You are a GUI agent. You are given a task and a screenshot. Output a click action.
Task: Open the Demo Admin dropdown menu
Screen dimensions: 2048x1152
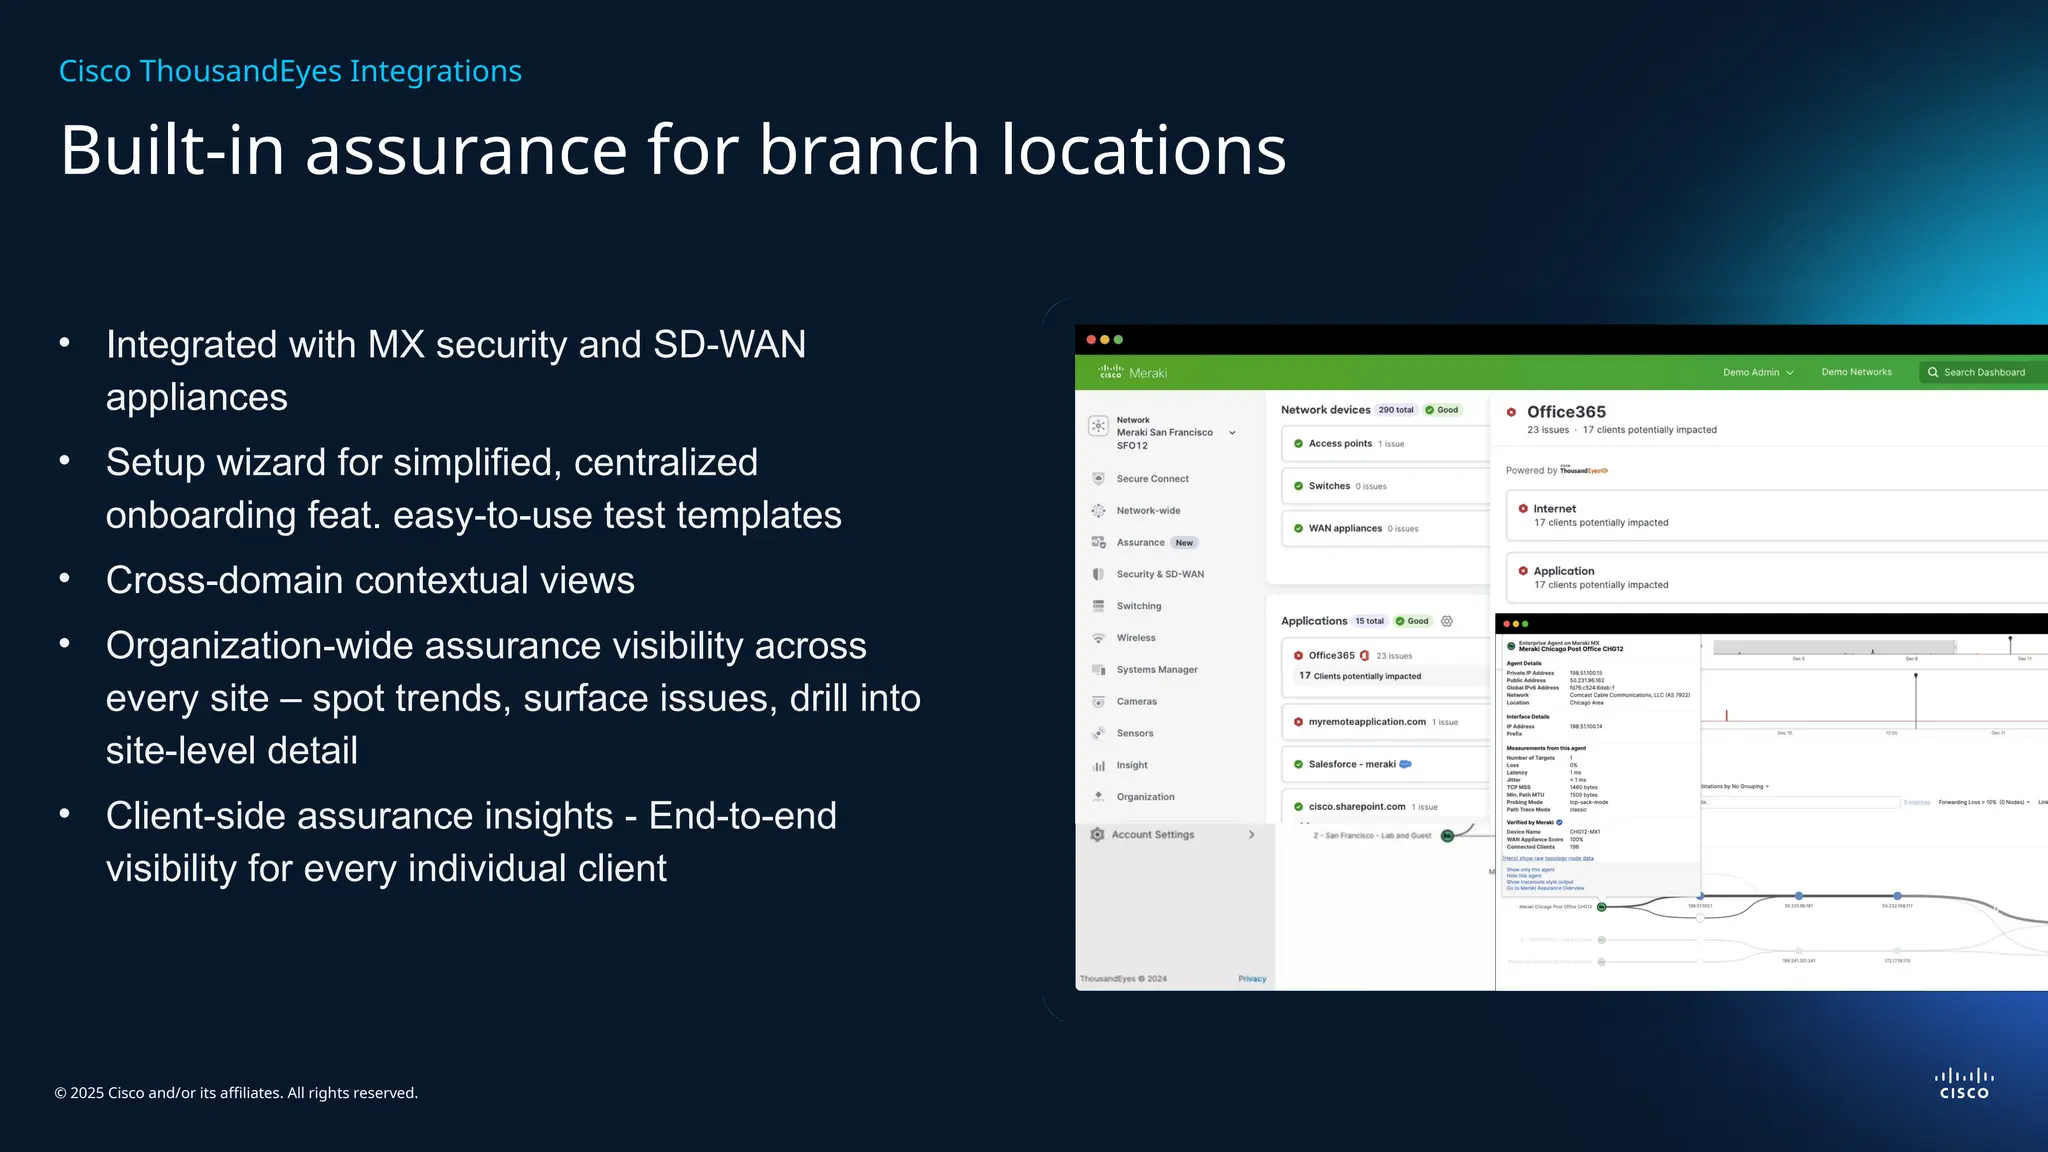coord(1757,372)
